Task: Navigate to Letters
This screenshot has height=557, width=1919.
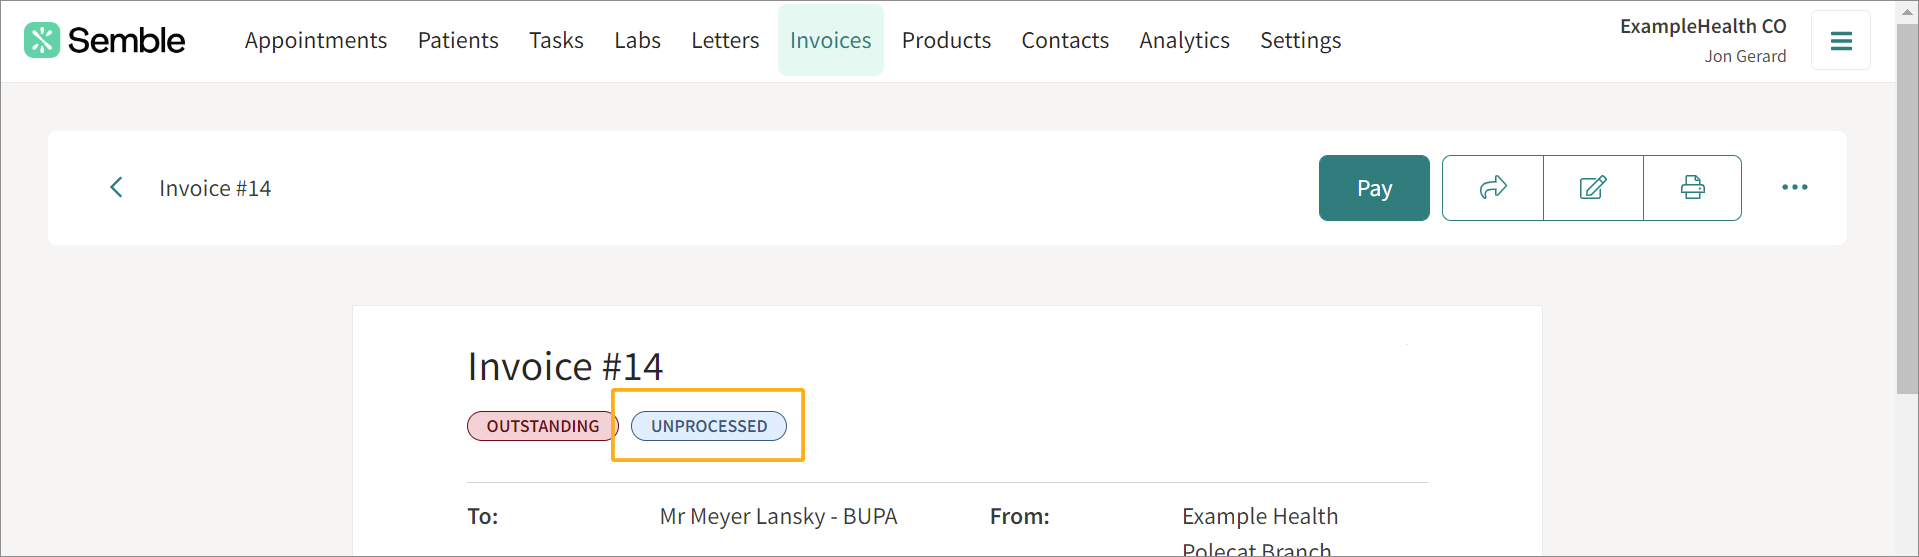Action: [x=725, y=40]
